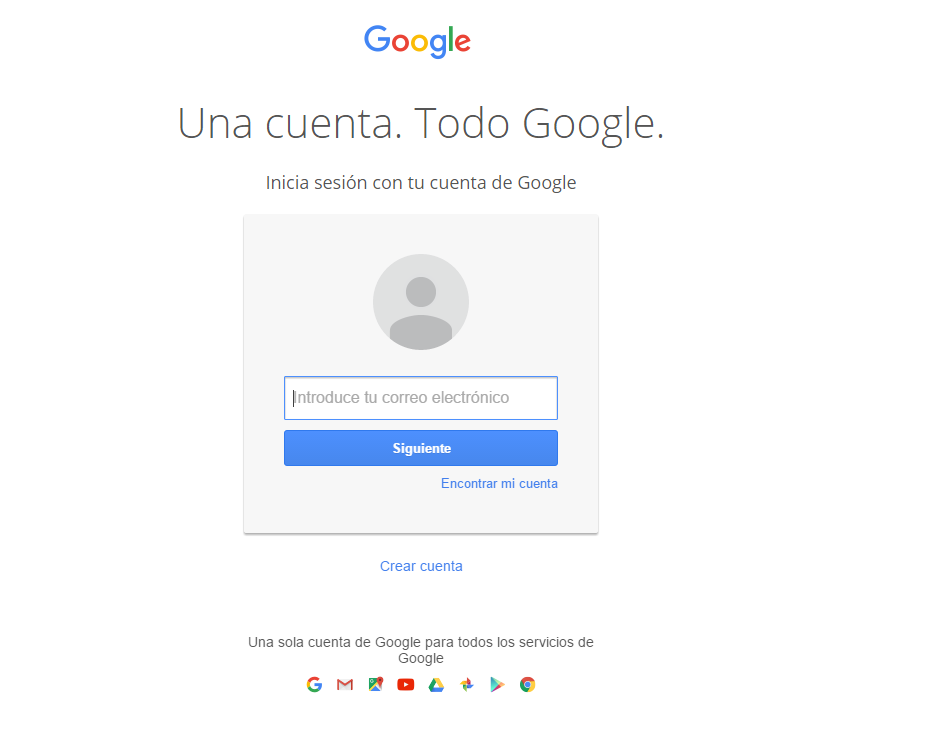
Task: Open the 'Encontrar mi cuenta' link
Action: tap(500, 484)
